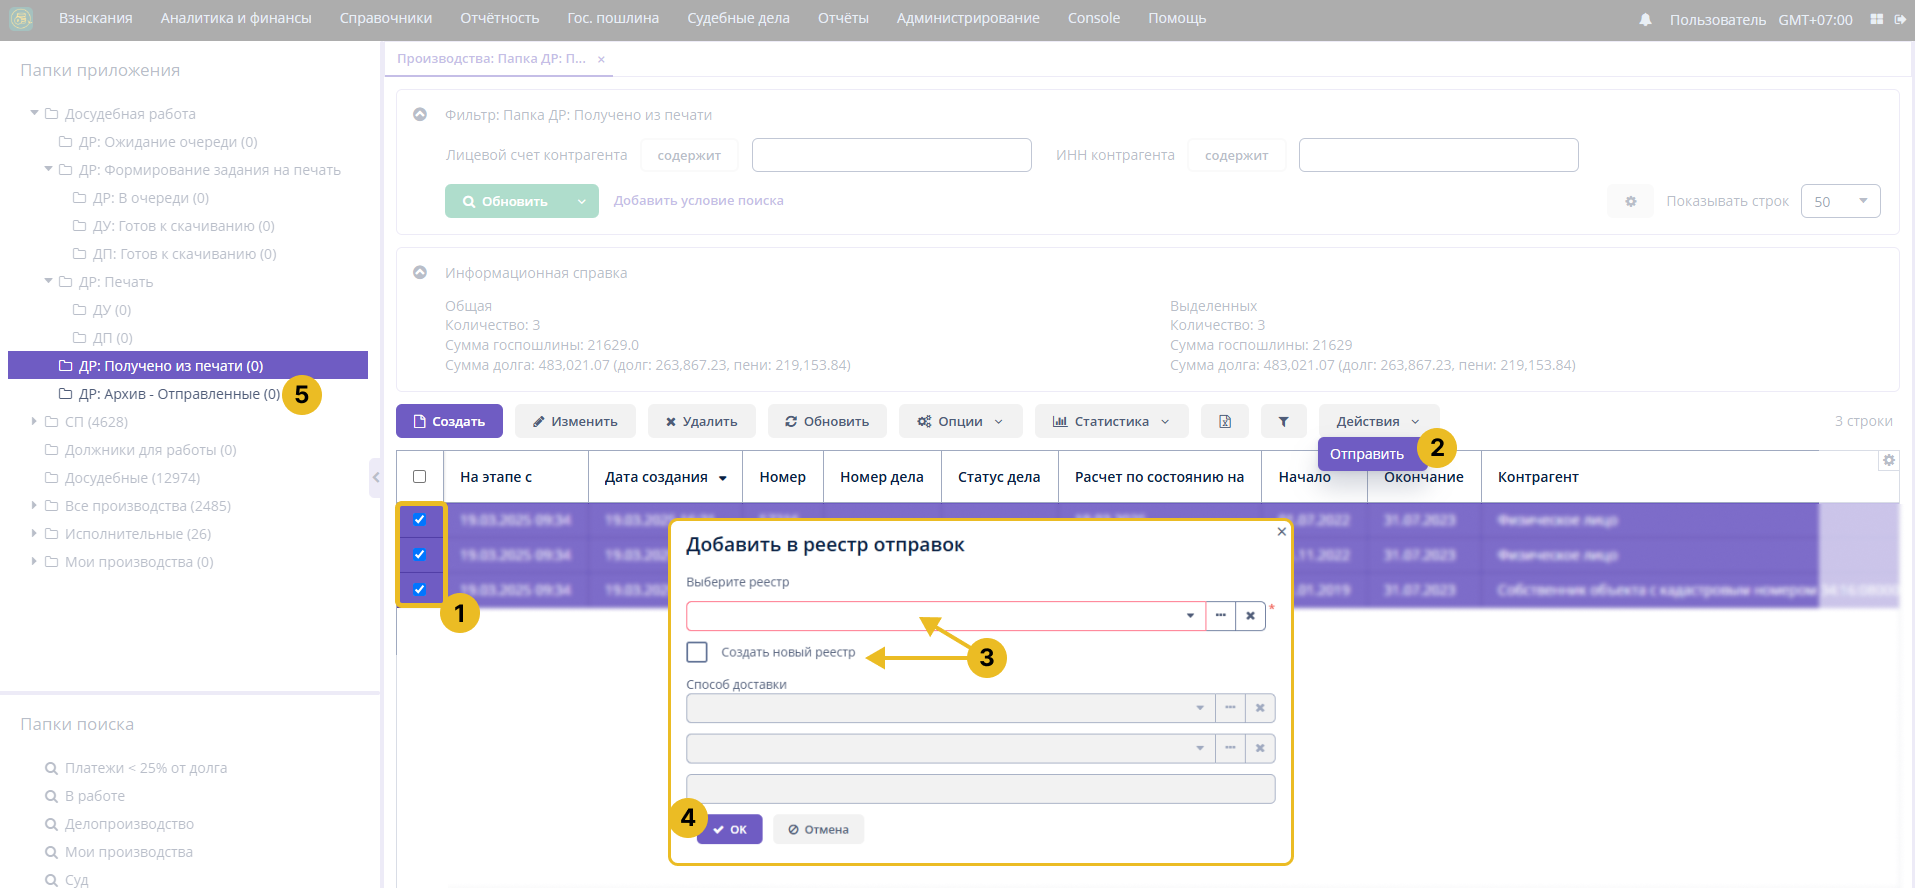Click the funnel filter icon button

pyautogui.click(x=1284, y=422)
